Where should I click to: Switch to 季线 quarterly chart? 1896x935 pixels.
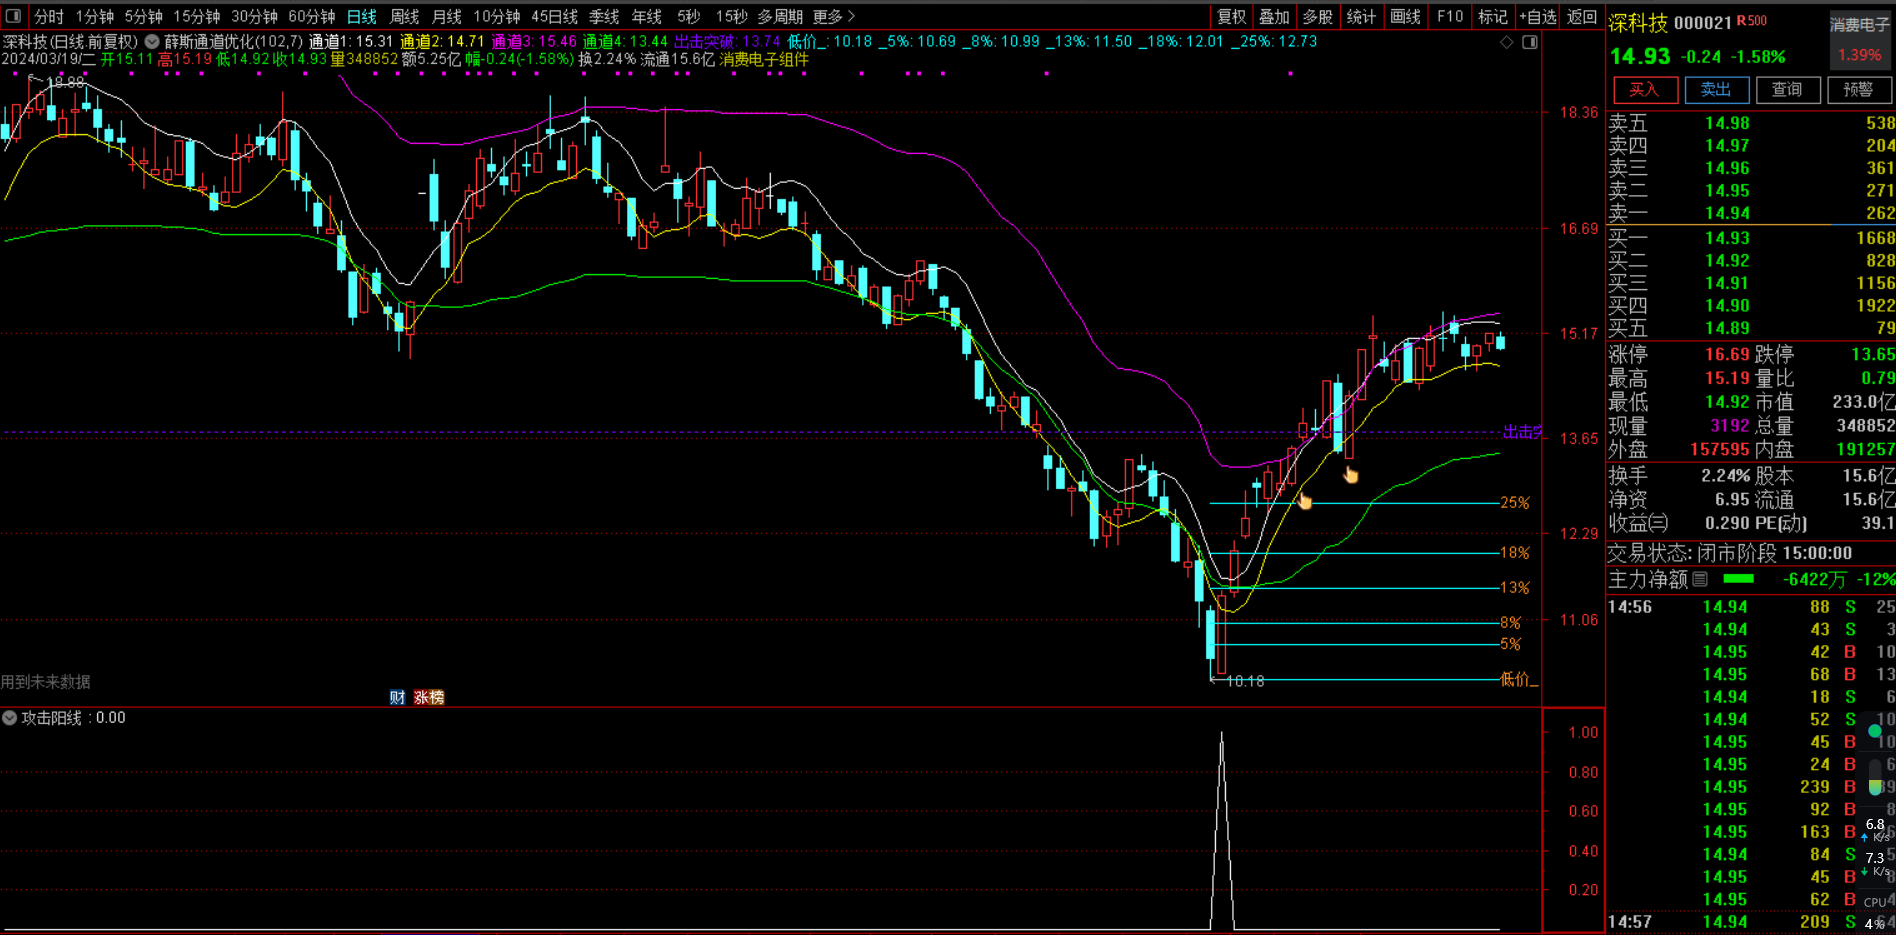click(x=604, y=16)
